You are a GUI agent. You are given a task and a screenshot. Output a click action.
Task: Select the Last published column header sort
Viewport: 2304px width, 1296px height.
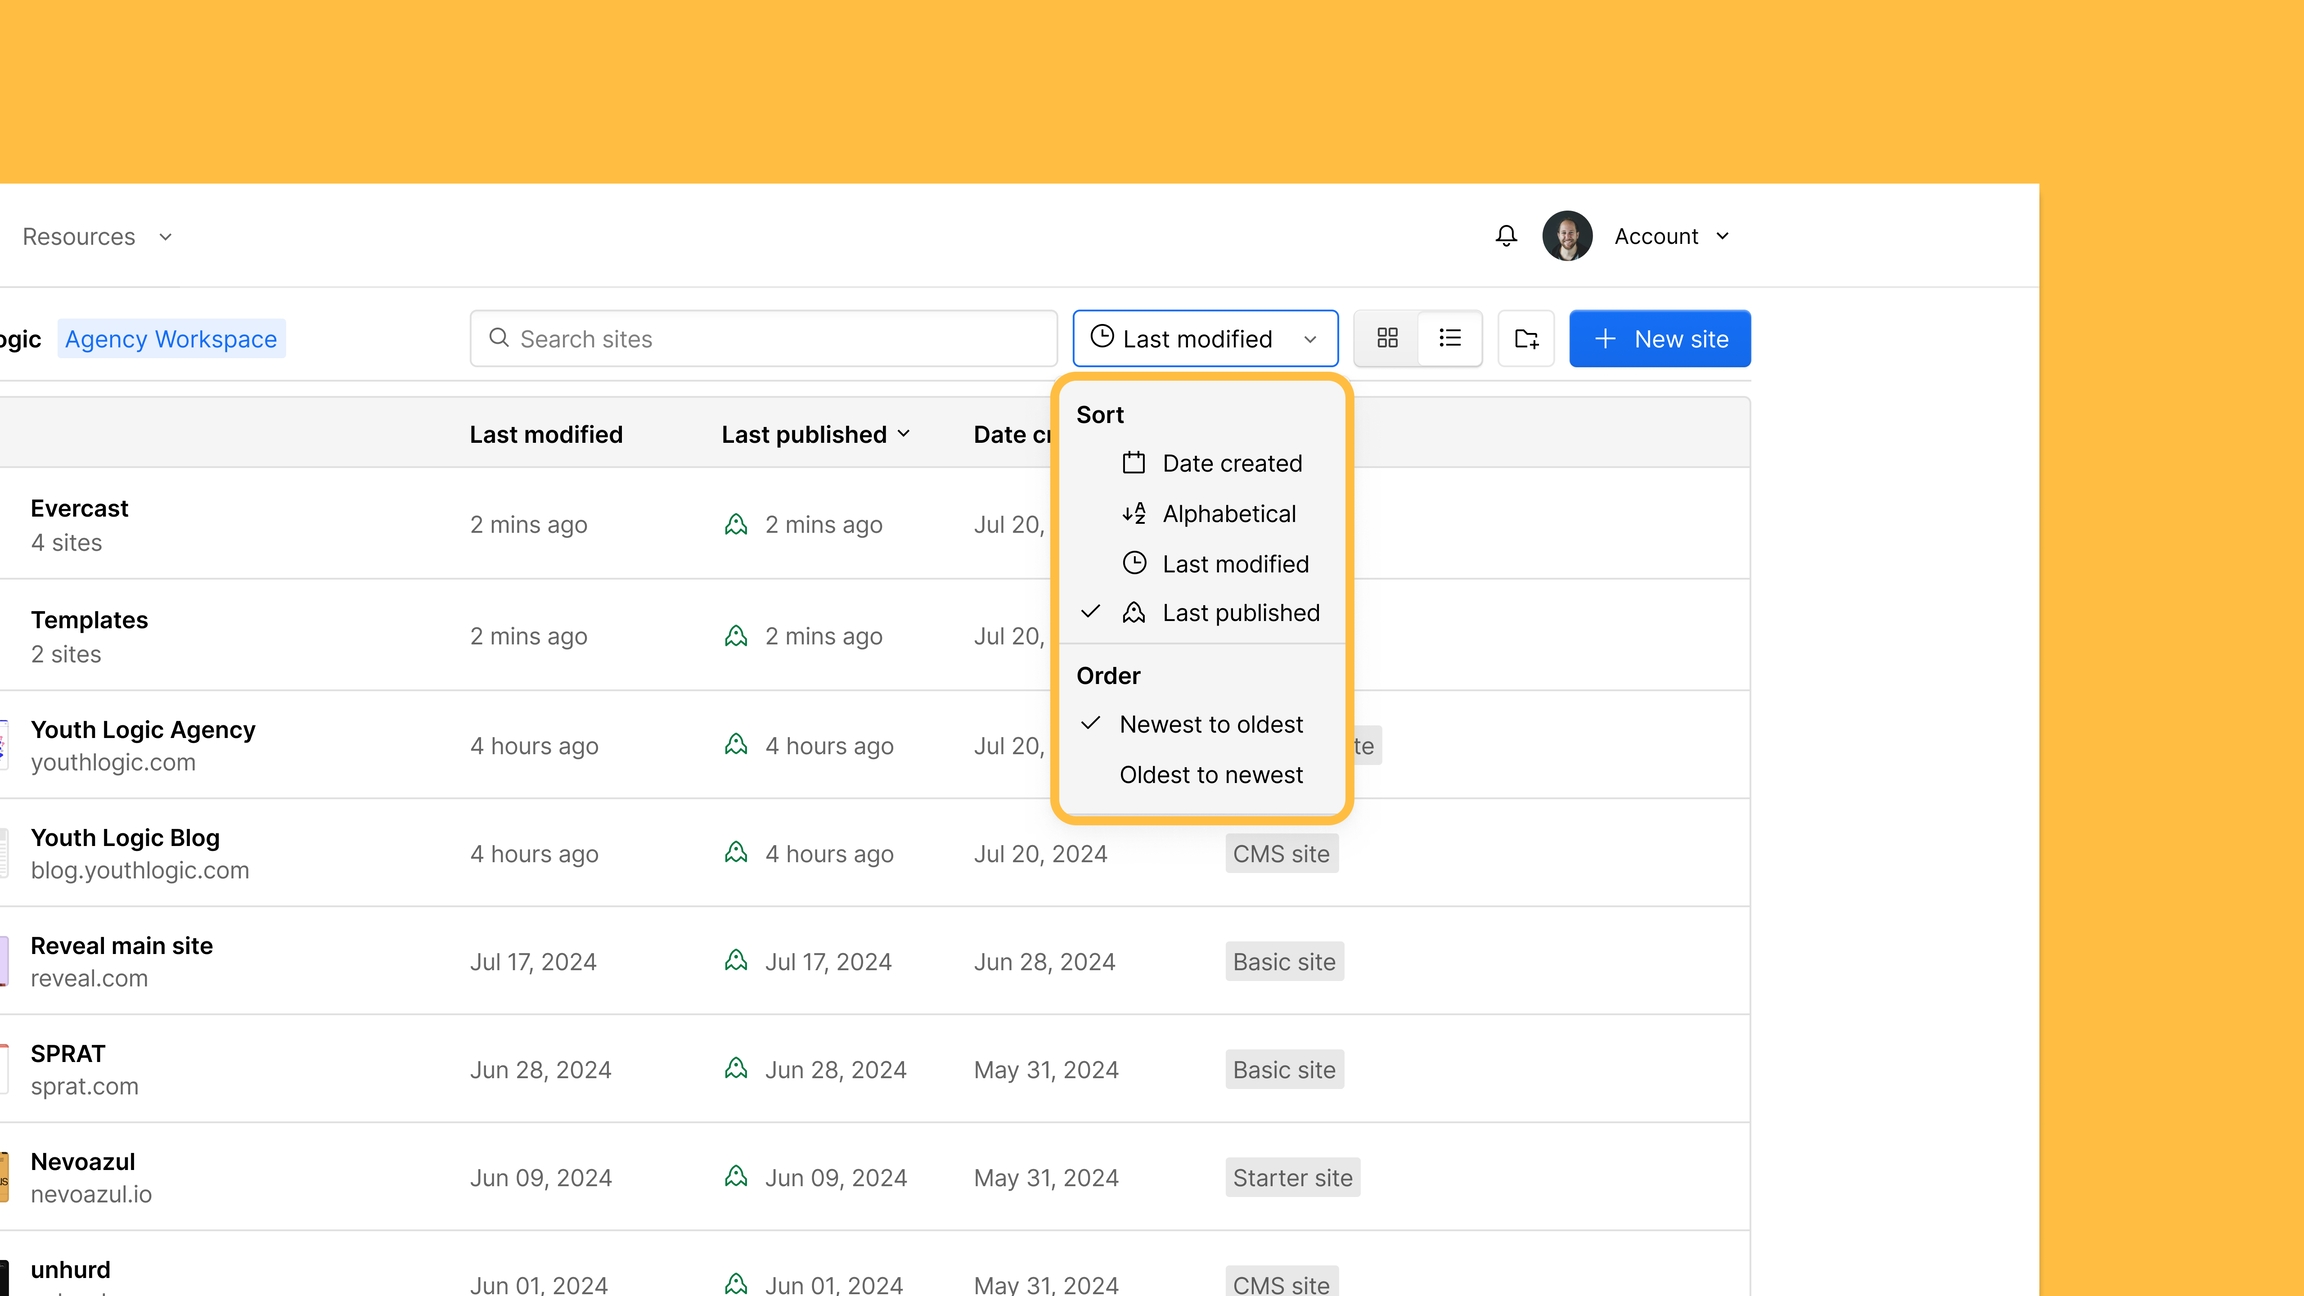click(815, 434)
